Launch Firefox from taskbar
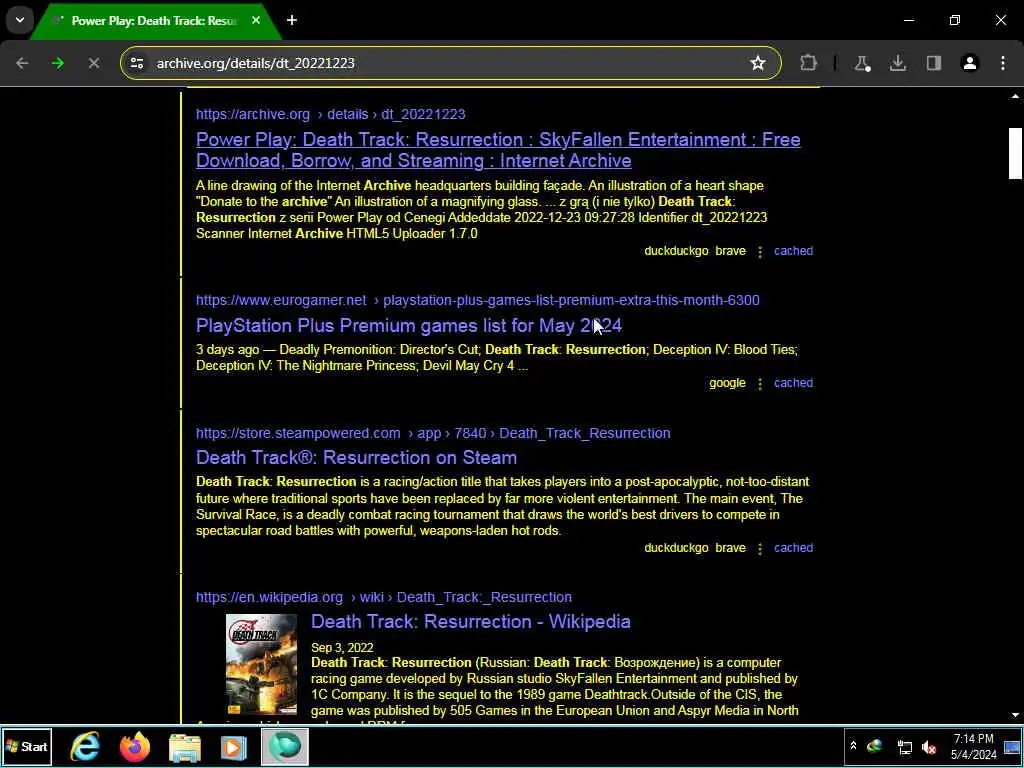 click(135, 746)
